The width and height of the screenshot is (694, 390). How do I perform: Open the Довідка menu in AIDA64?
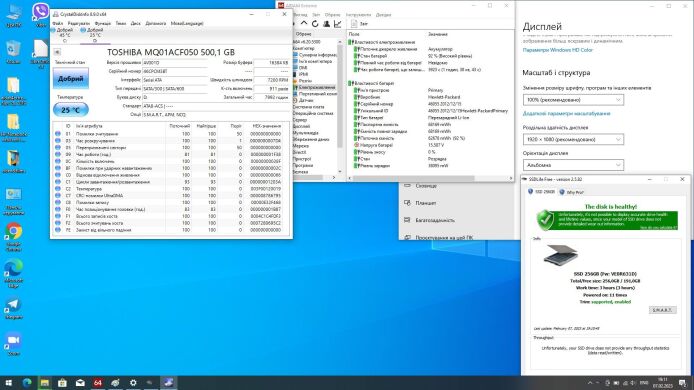pos(384,15)
